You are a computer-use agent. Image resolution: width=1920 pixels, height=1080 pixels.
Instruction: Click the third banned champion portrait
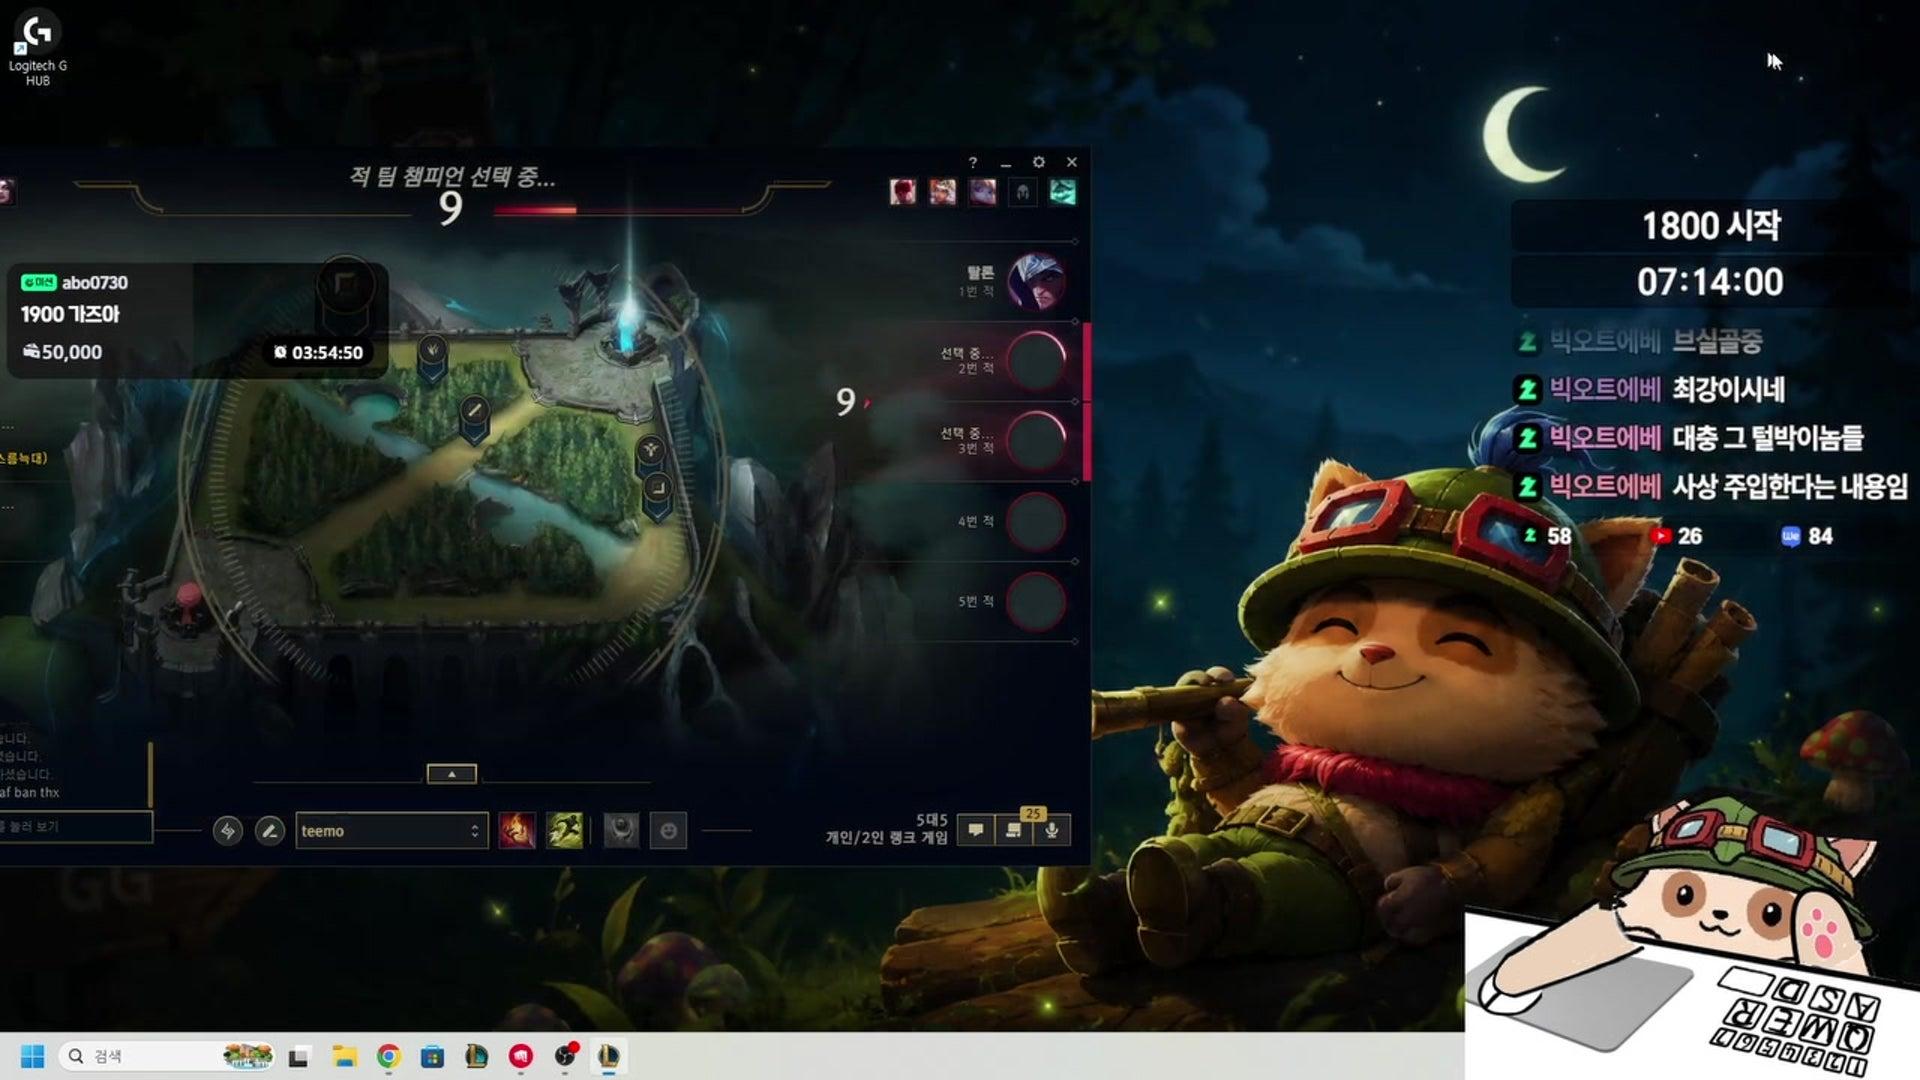(x=983, y=192)
